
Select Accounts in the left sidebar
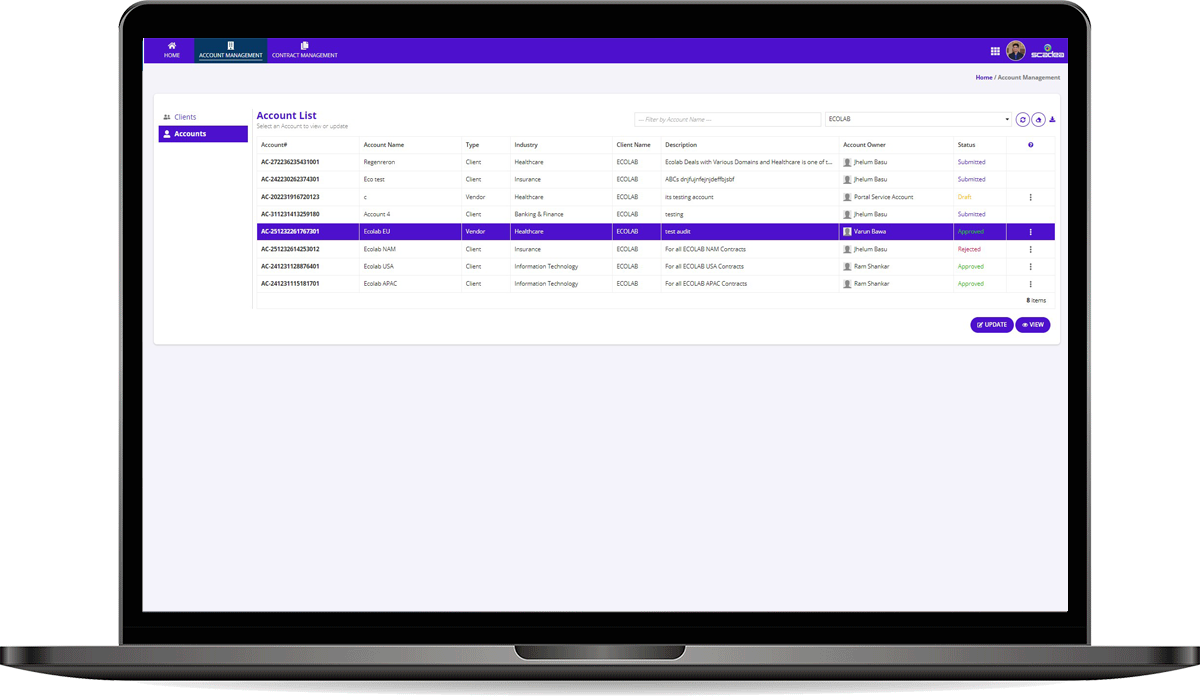tap(203, 134)
